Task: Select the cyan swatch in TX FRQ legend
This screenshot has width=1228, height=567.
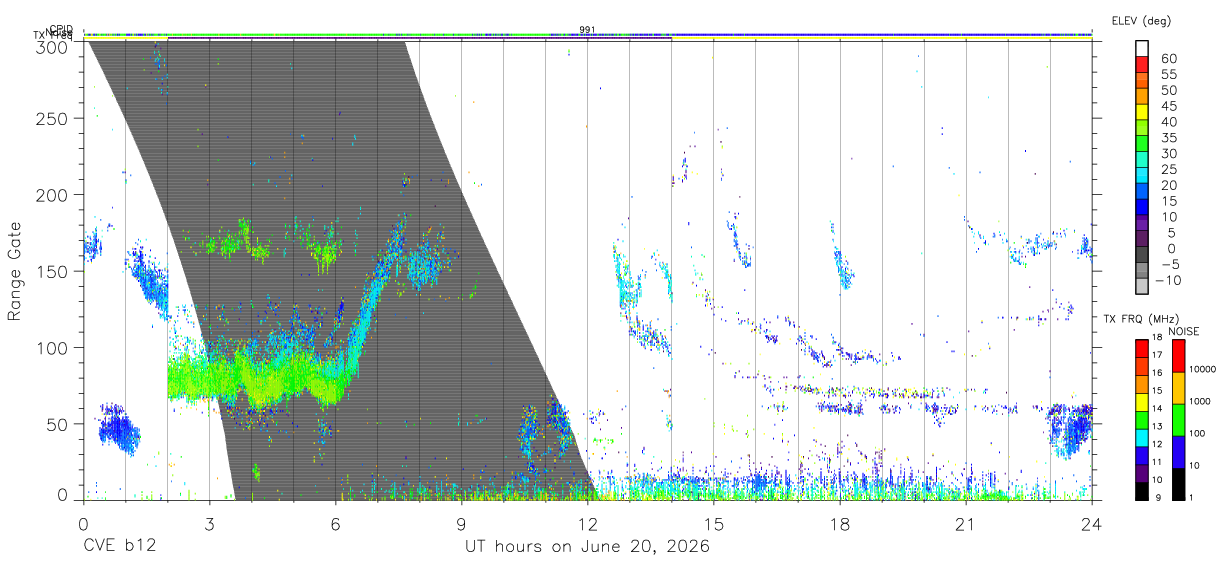Action: 1140,437
